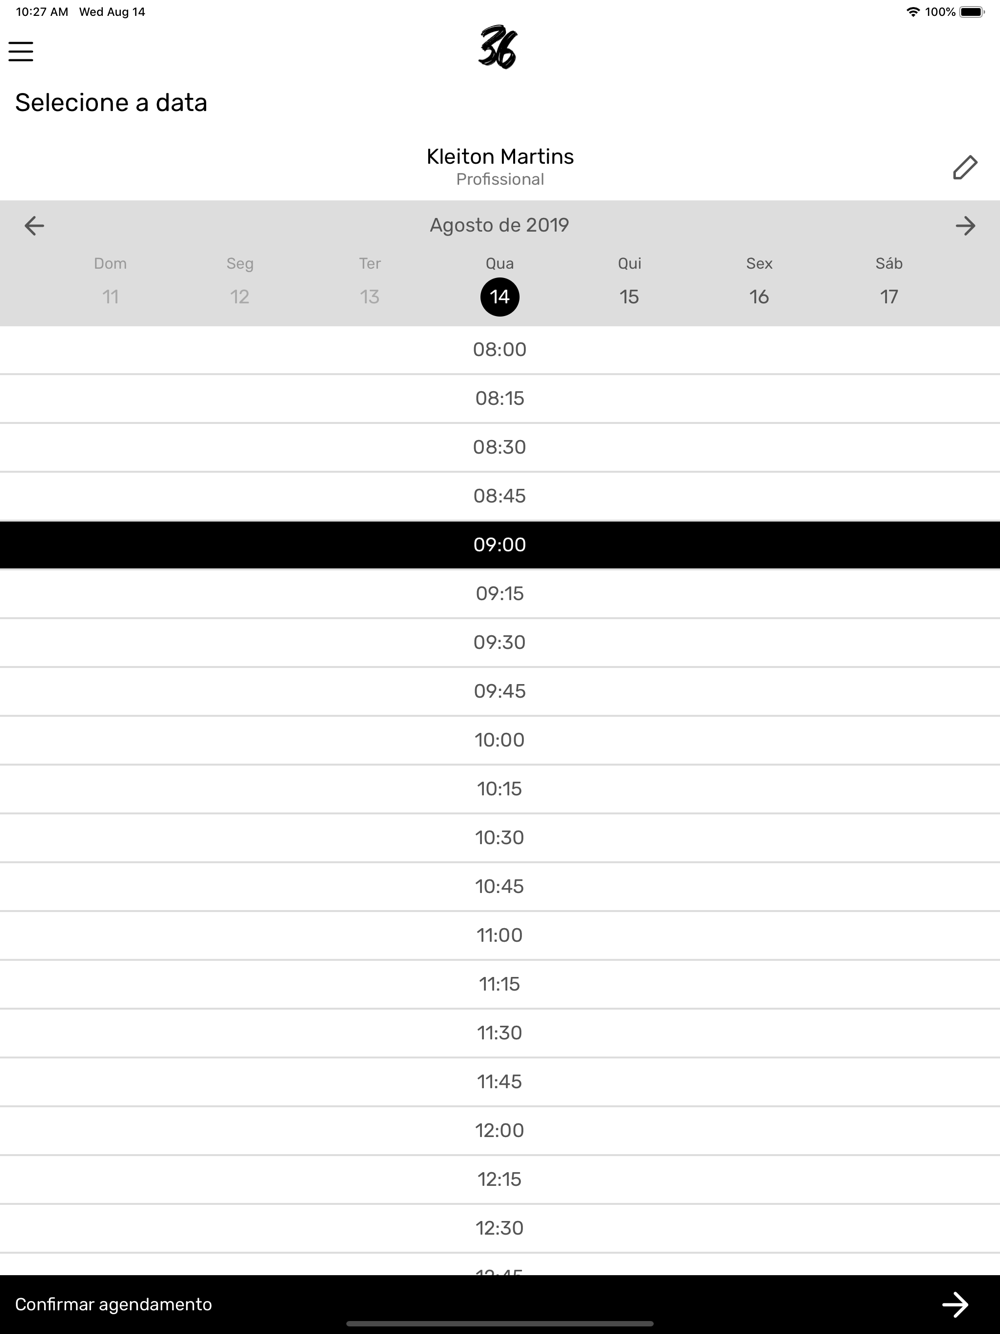The width and height of the screenshot is (1000, 1334).
Task: Select the 08:45 time slot
Action: [x=500, y=496]
